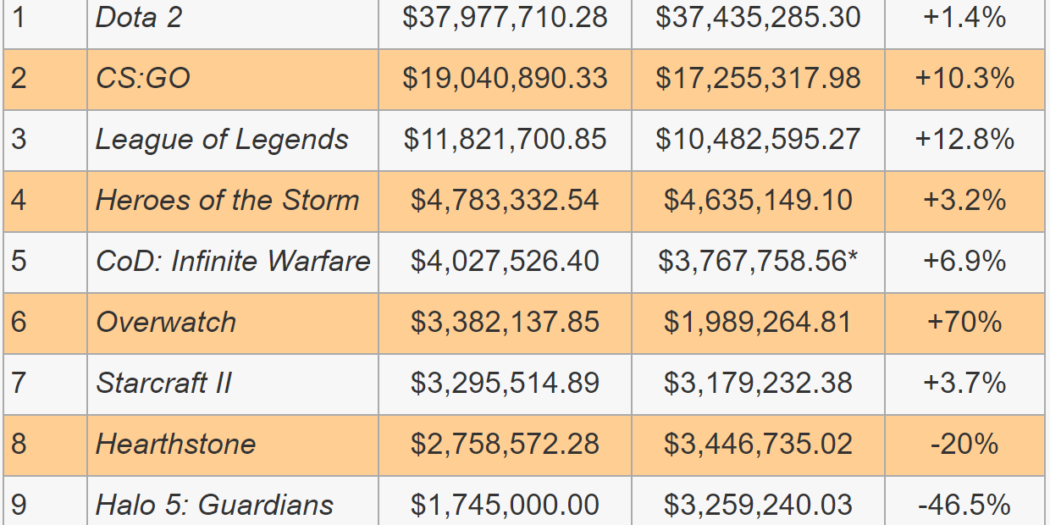Viewport: 1050px width, 525px height.
Task: Click the $3,295,514.89 amount cell
Action: point(505,383)
